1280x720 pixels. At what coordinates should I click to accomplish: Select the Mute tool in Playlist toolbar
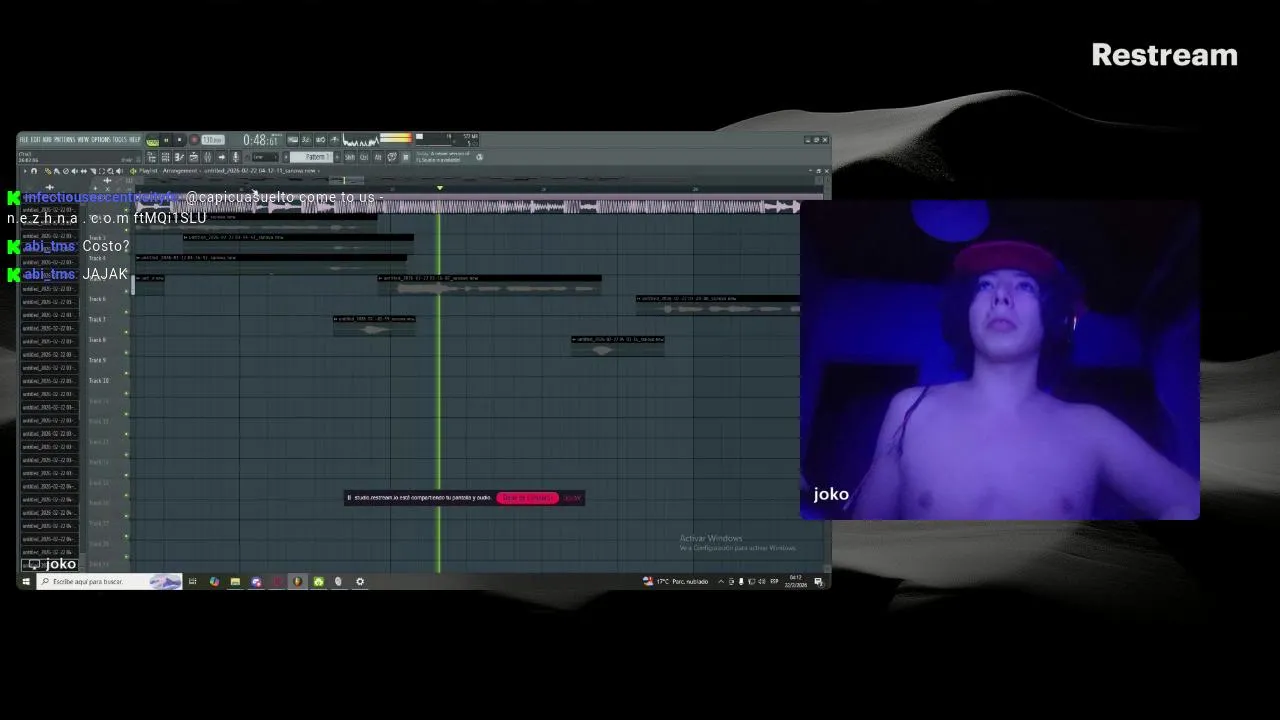(x=74, y=170)
